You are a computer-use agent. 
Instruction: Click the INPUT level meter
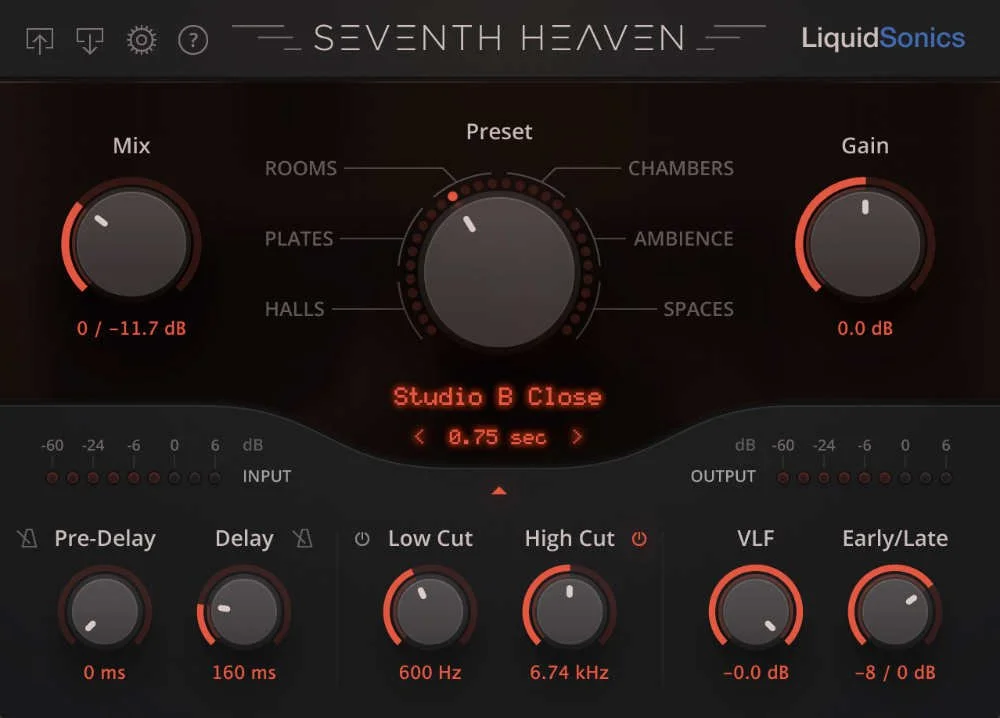point(133,478)
